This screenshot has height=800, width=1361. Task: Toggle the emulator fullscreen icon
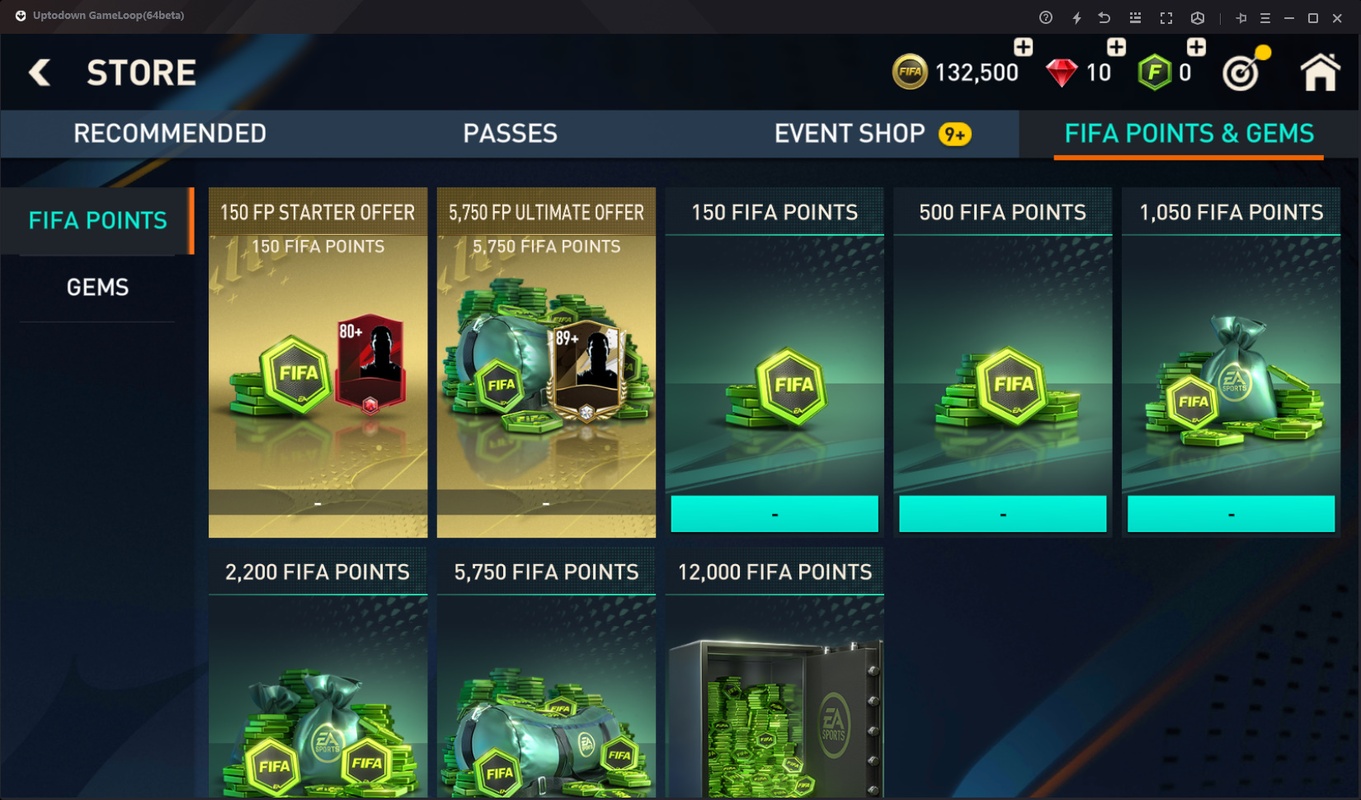point(1166,17)
